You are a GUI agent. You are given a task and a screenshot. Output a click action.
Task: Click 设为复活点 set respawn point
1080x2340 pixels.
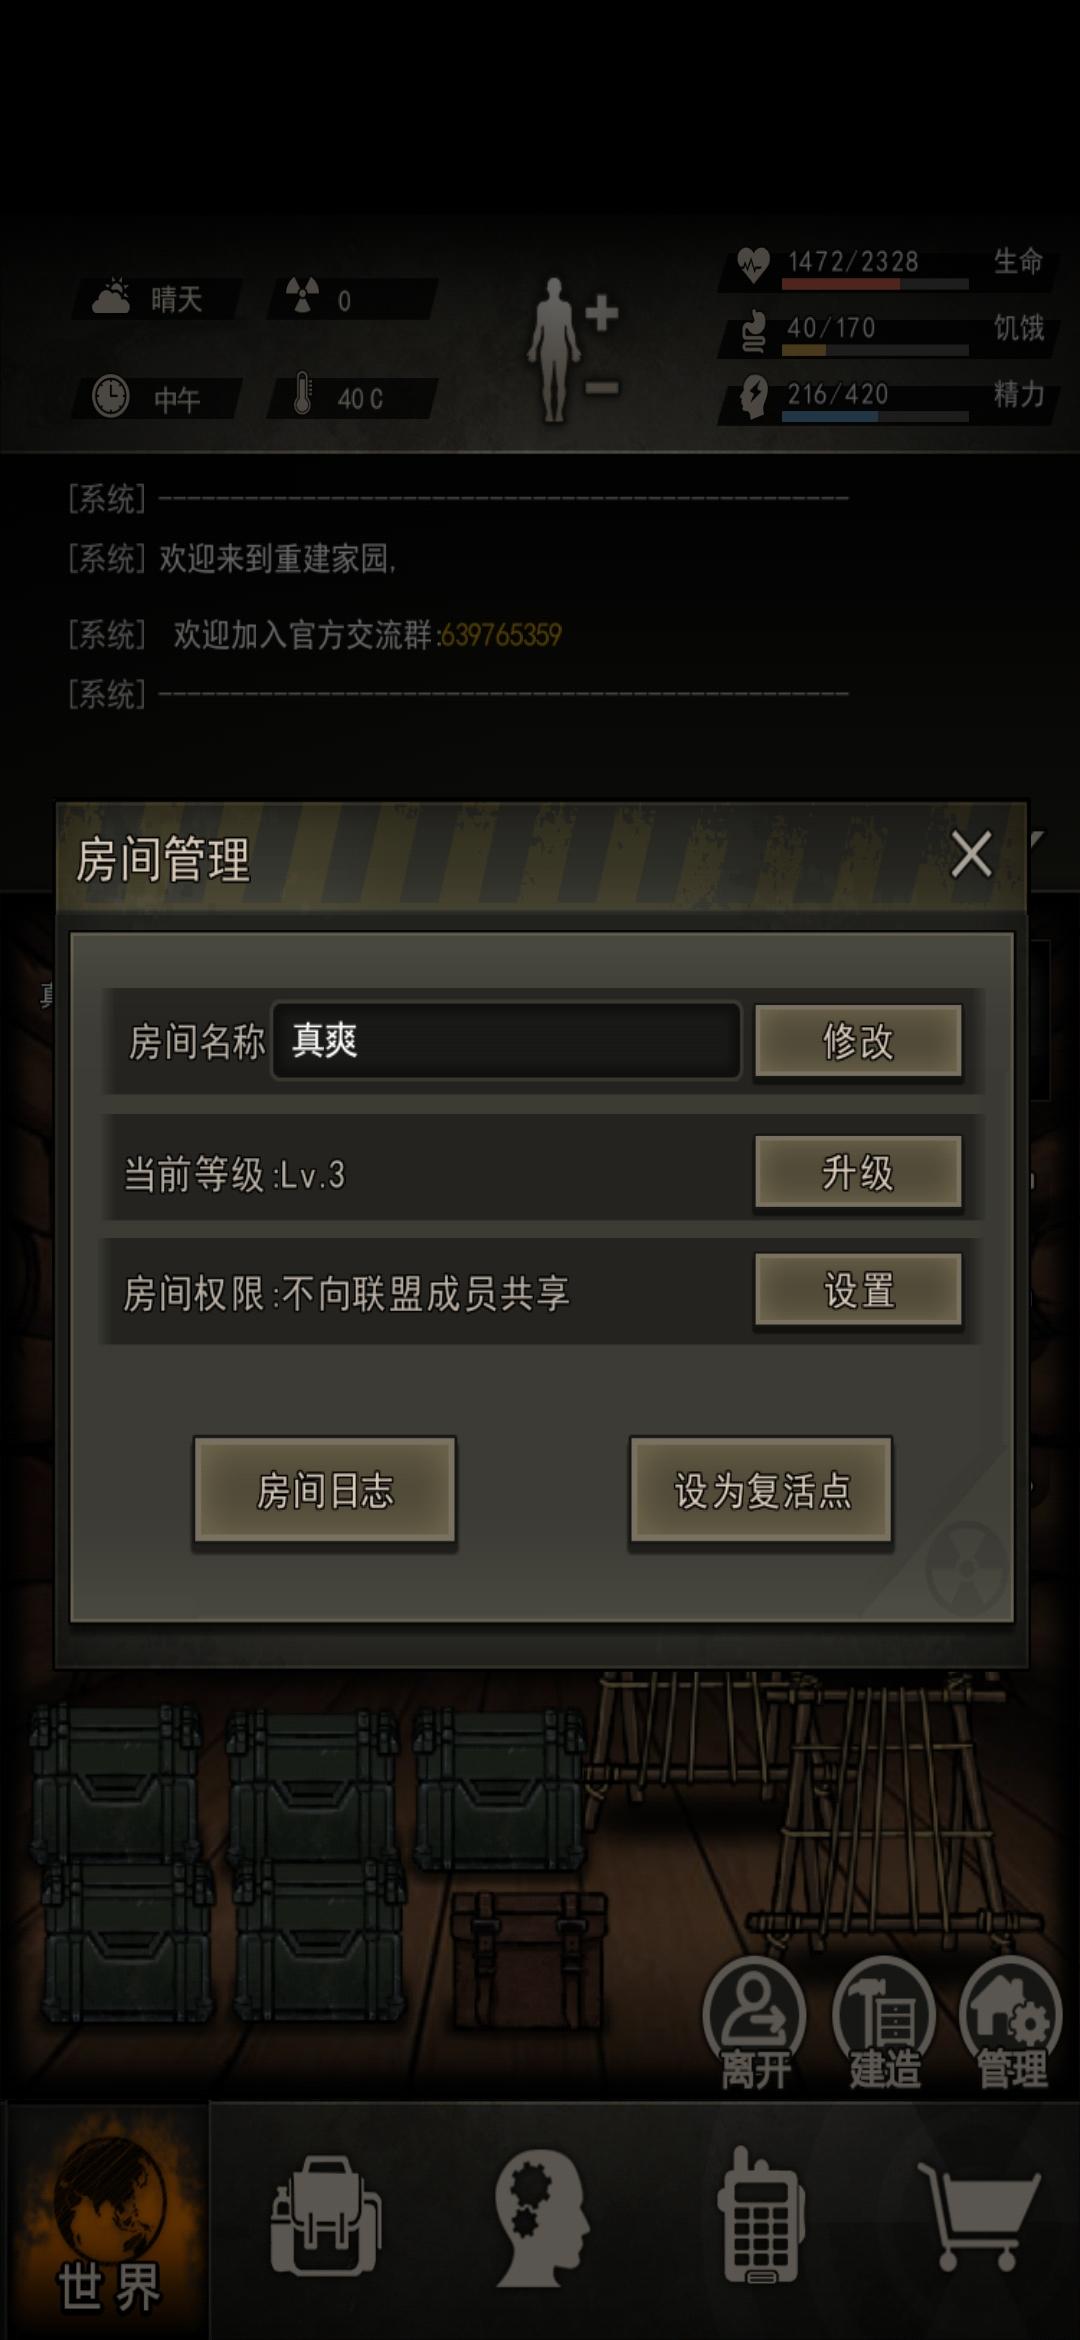coord(761,1490)
